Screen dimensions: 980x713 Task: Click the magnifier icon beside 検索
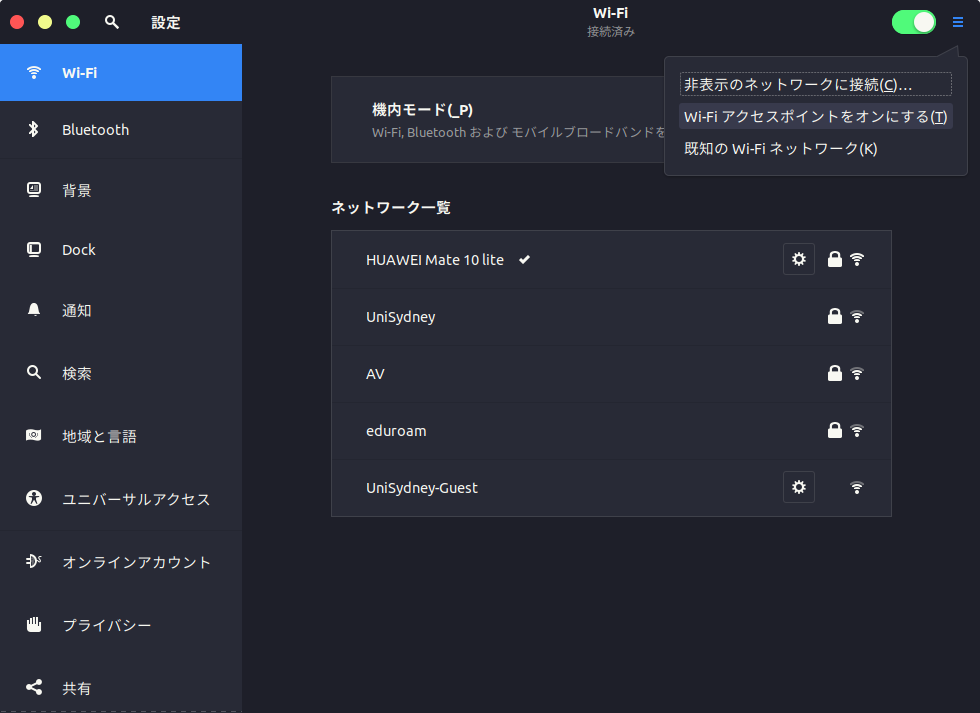point(34,372)
